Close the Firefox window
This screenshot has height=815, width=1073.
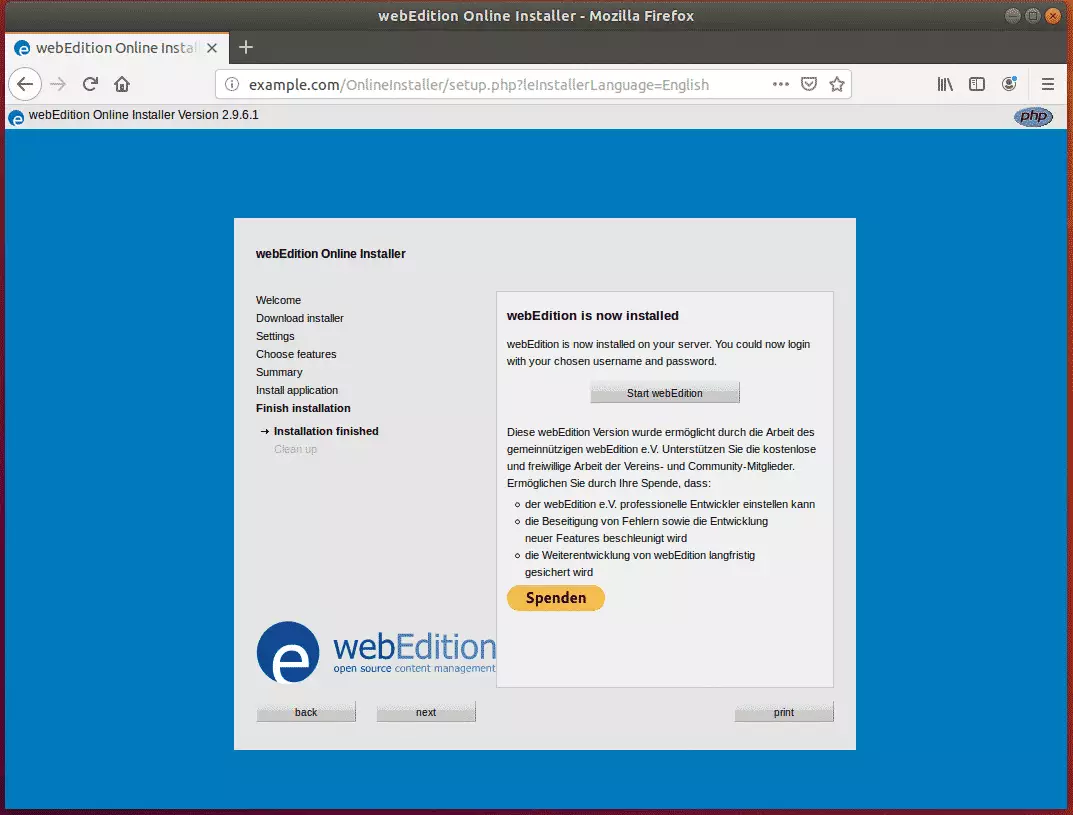(1052, 16)
